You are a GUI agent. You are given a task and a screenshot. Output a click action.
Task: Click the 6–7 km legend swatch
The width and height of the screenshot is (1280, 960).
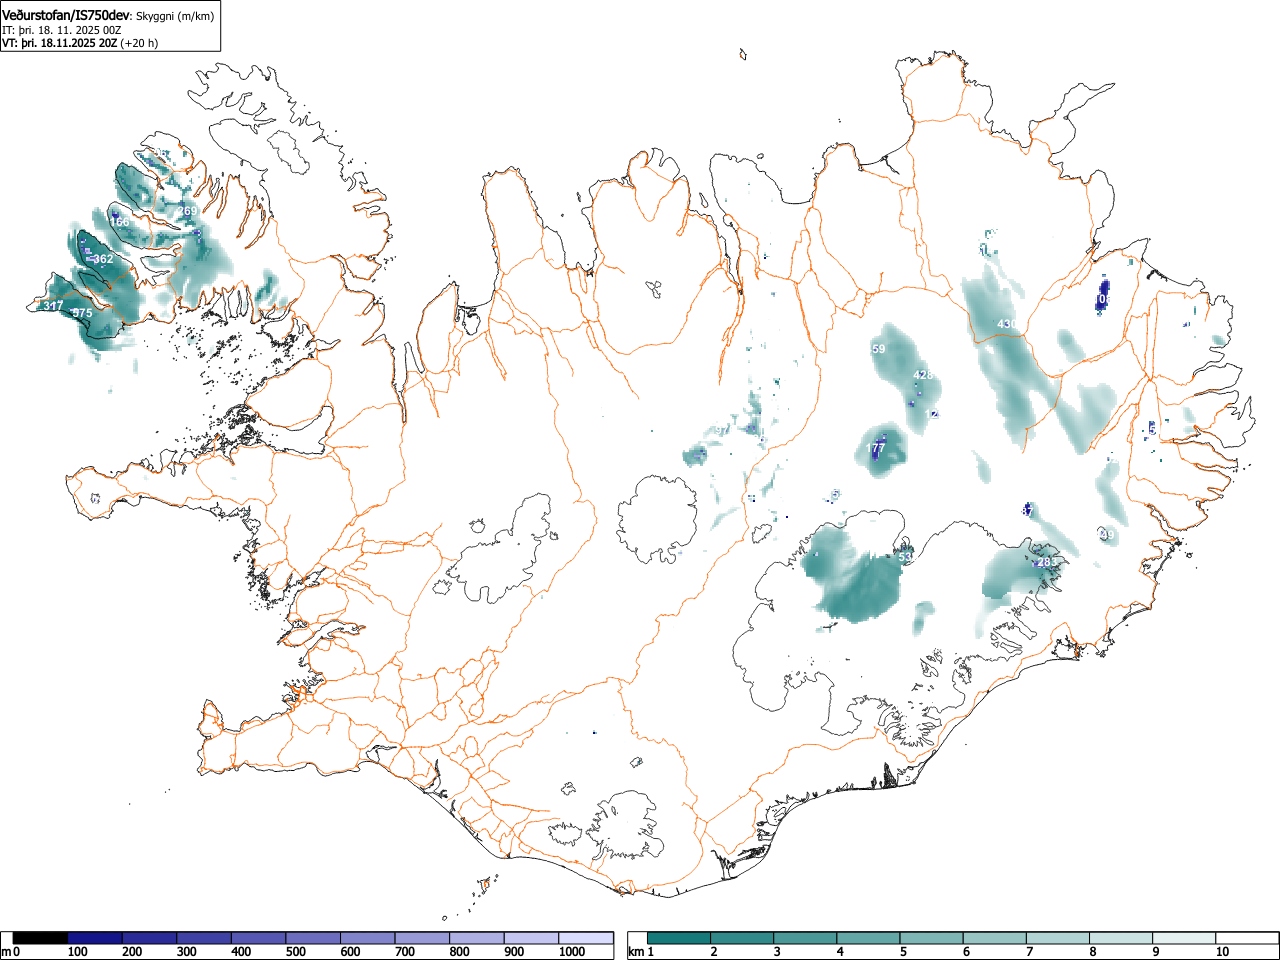pos(995,938)
